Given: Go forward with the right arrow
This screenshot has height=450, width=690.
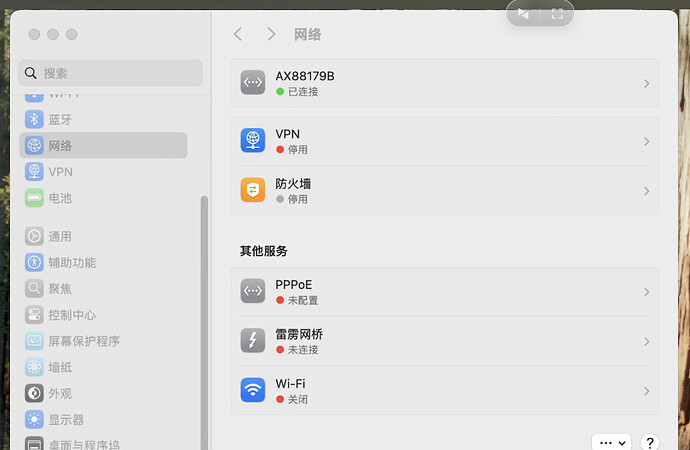Looking at the screenshot, I should pos(271,34).
